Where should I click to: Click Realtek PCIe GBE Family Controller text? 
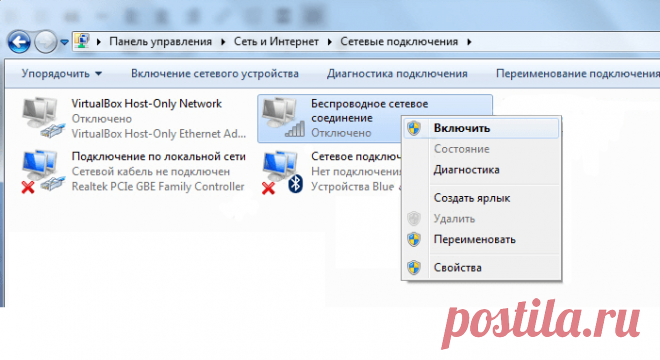[158, 187]
